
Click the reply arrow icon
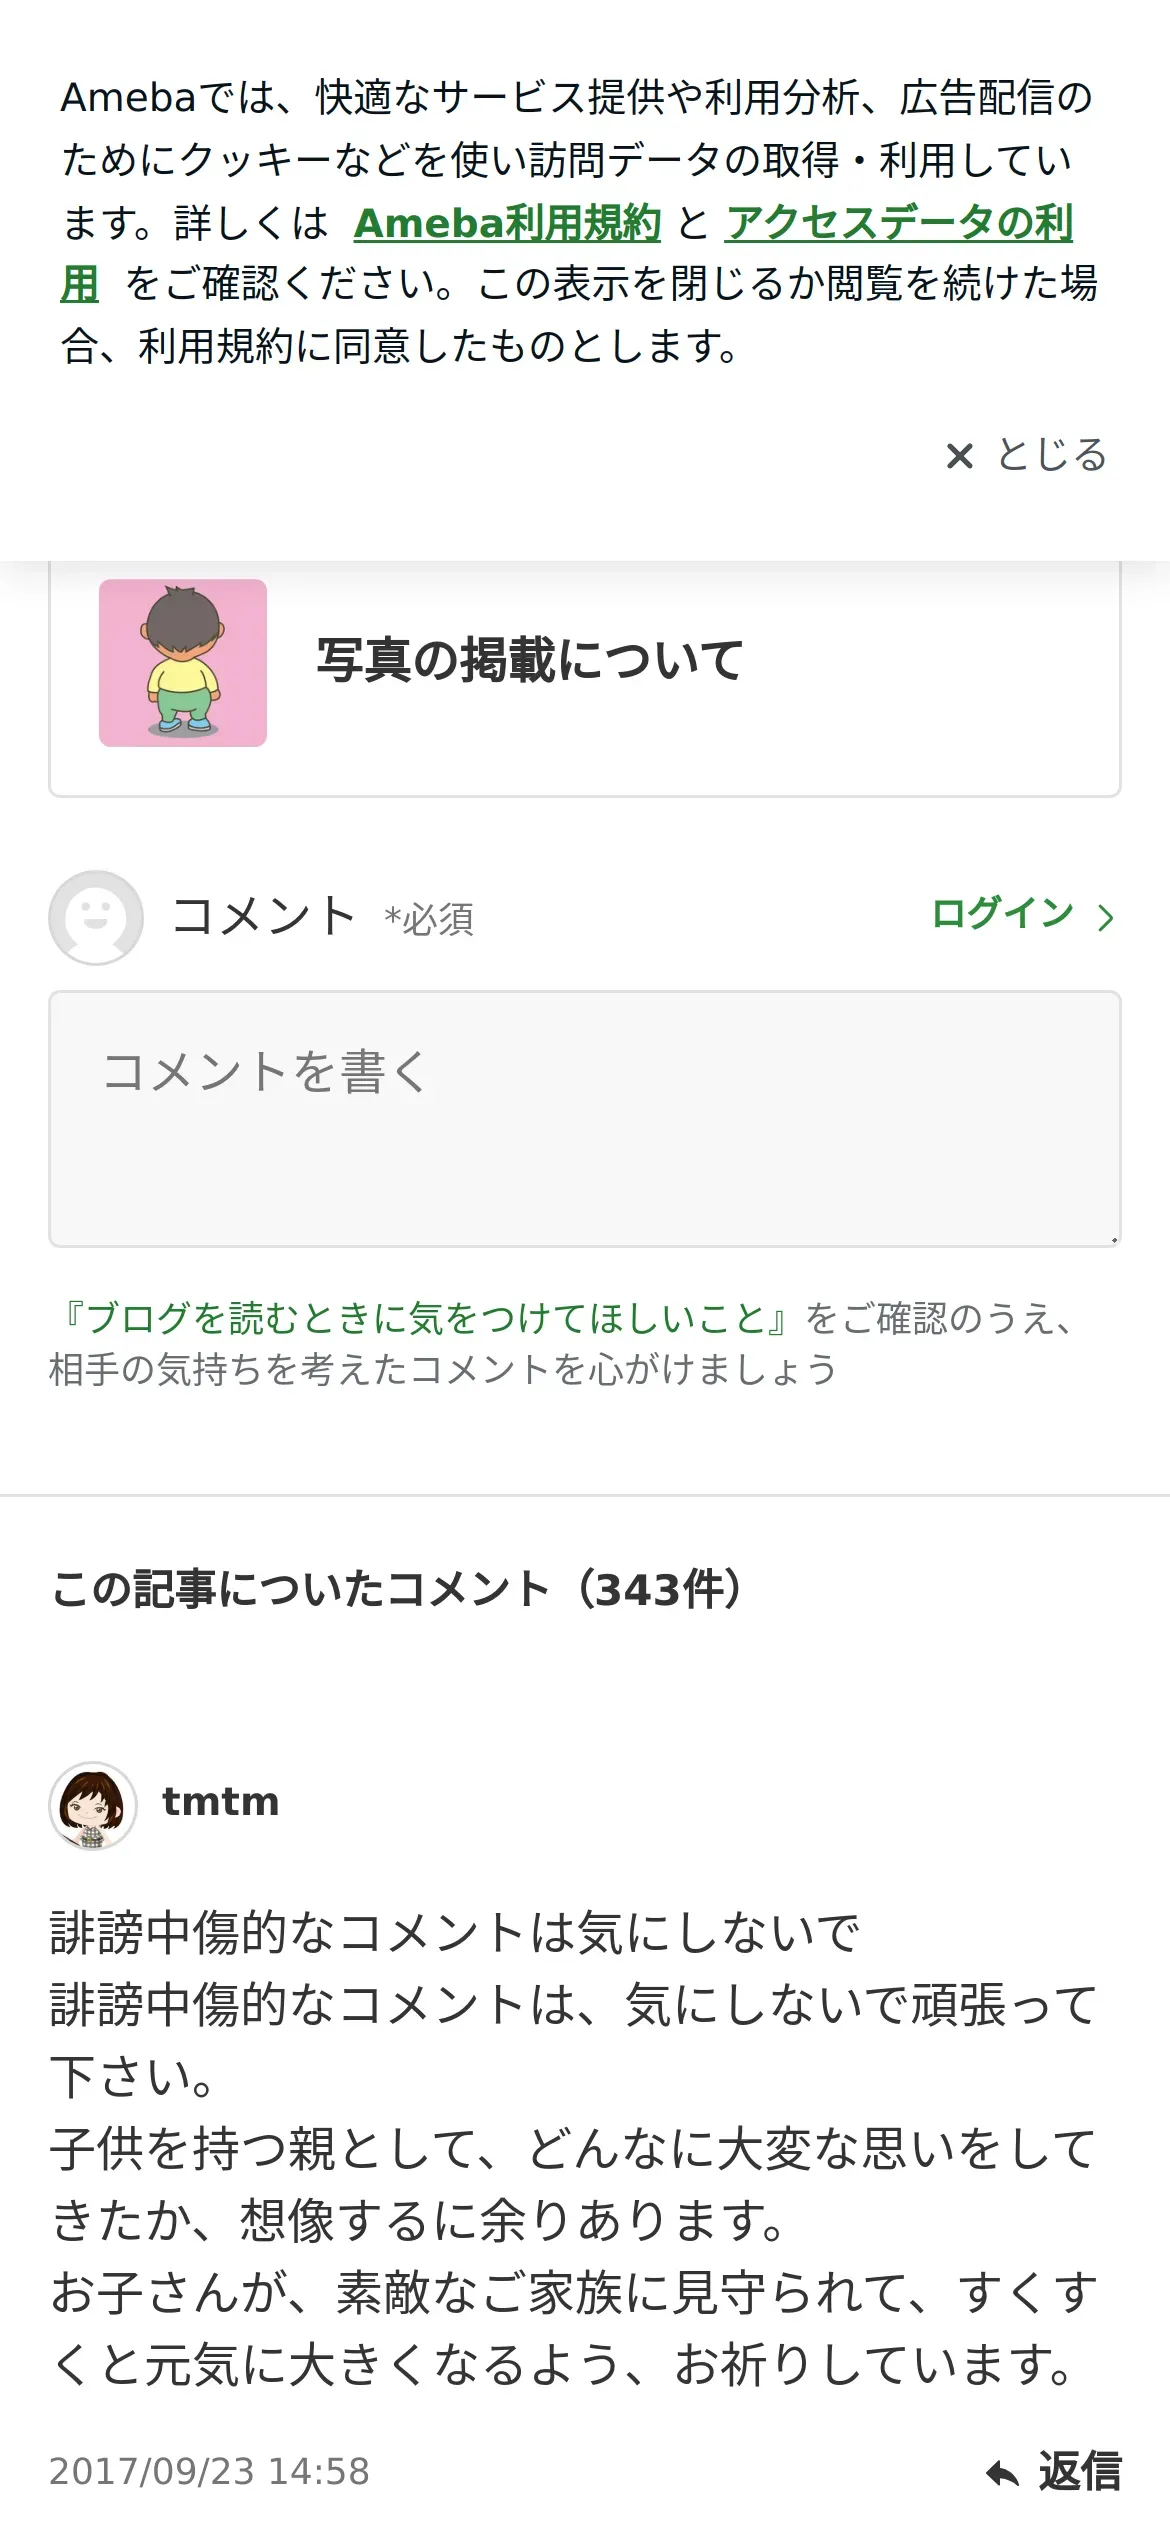(1002, 2473)
